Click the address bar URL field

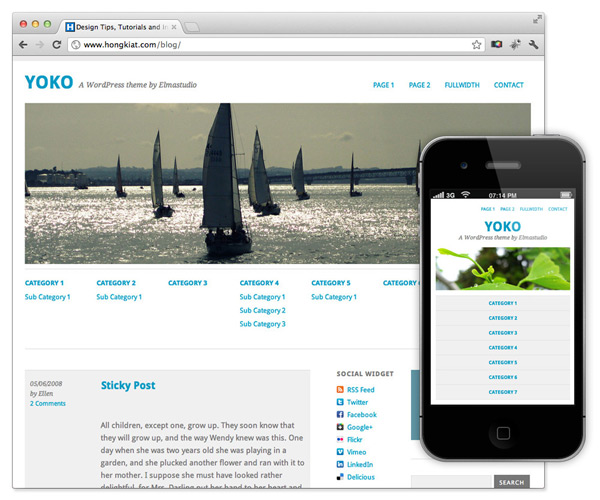point(276,45)
